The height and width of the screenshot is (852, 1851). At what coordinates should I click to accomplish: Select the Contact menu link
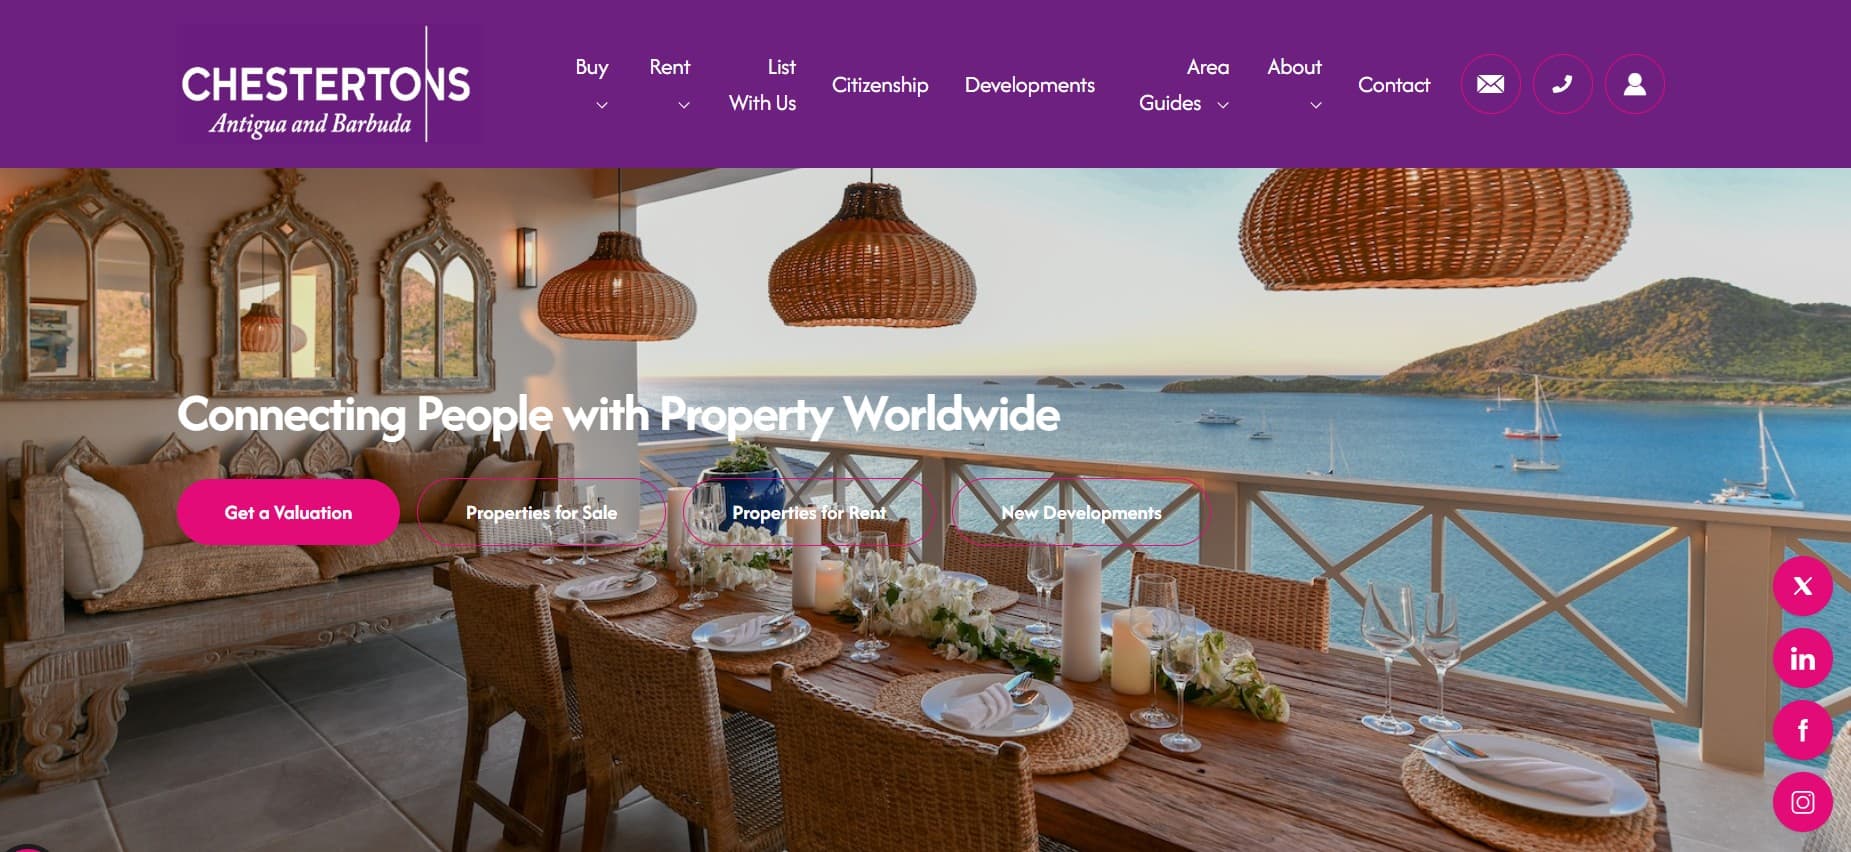pos(1394,85)
